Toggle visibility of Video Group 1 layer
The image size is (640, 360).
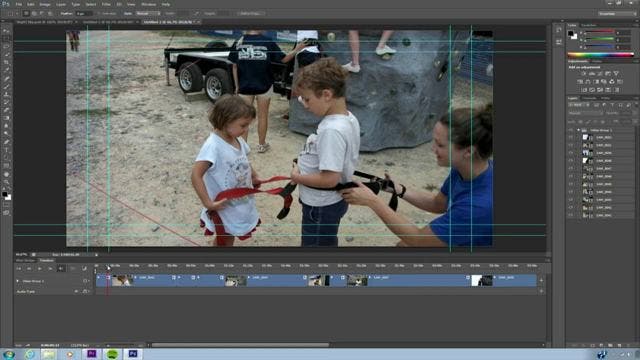pyautogui.click(x=571, y=130)
